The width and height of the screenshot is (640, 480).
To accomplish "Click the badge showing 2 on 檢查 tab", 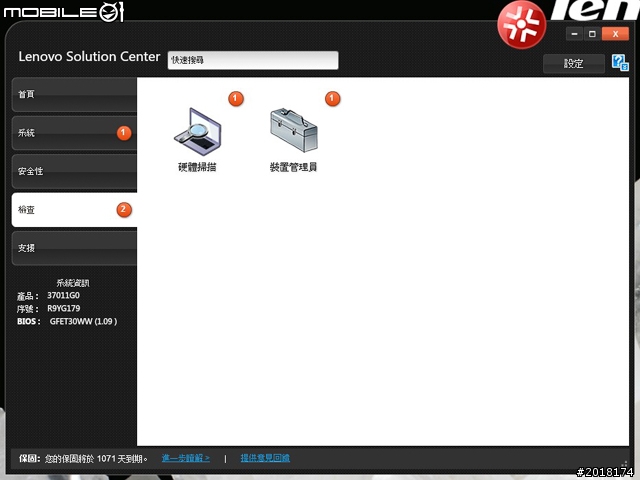I will [x=124, y=210].
